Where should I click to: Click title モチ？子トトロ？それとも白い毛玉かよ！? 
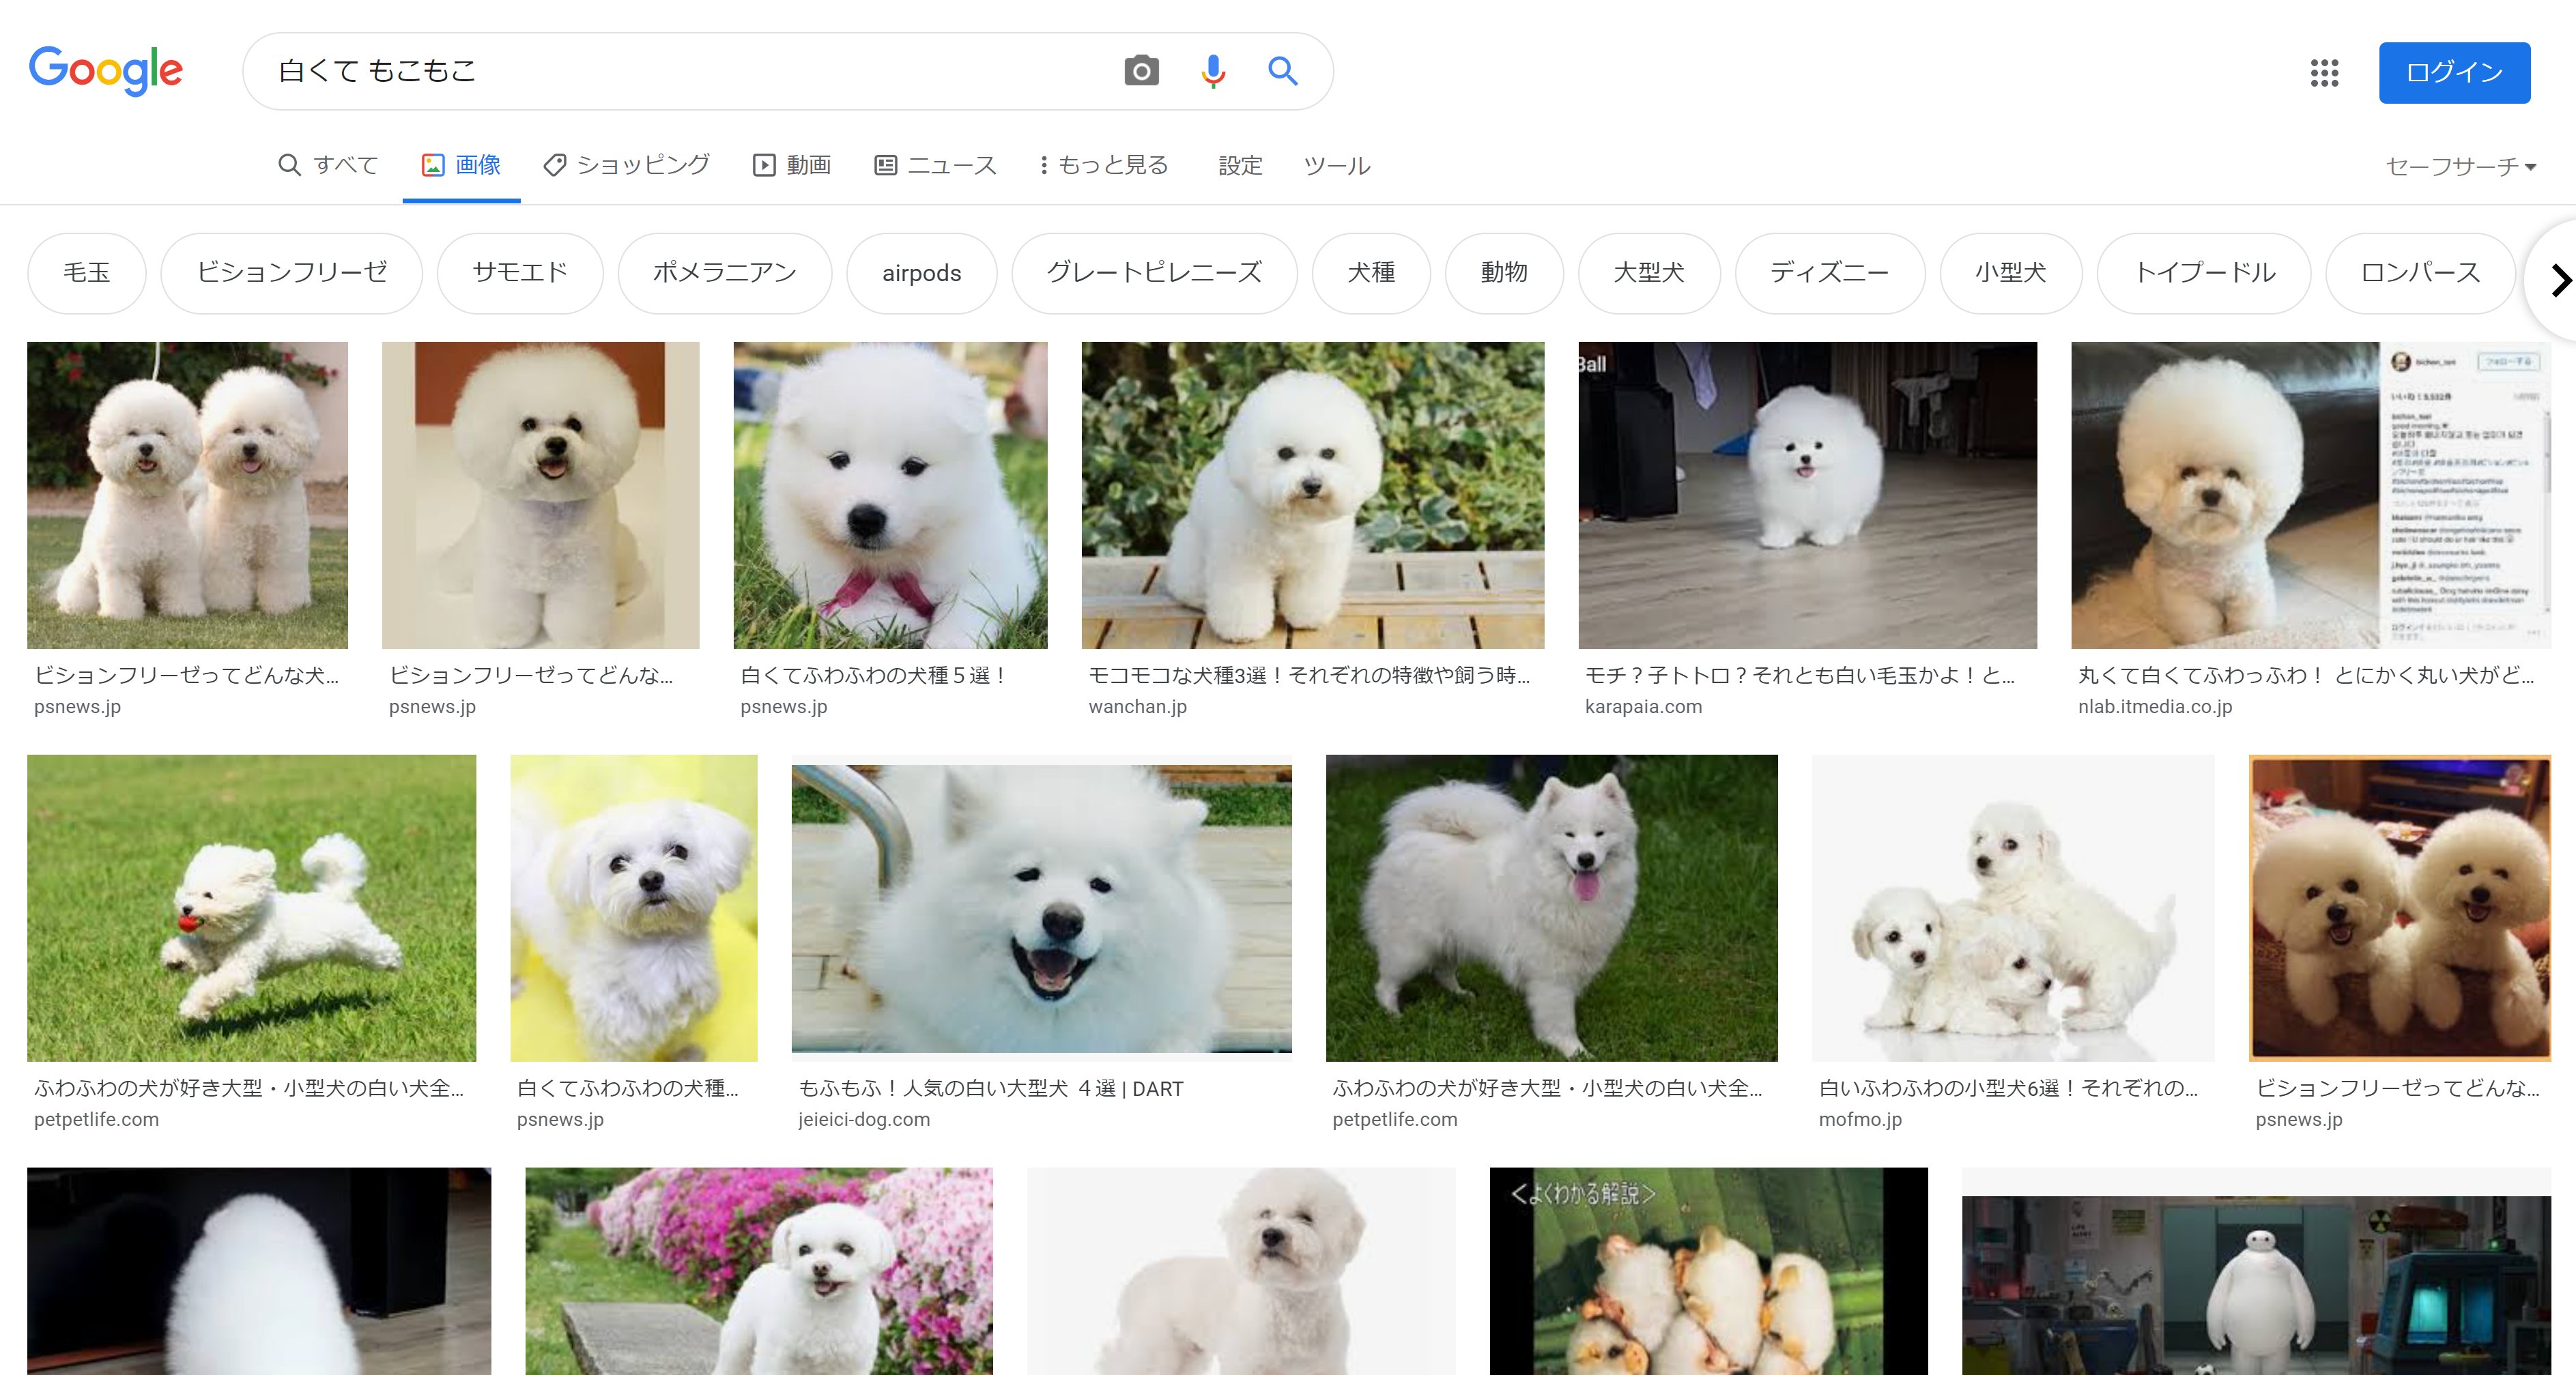1800,676
